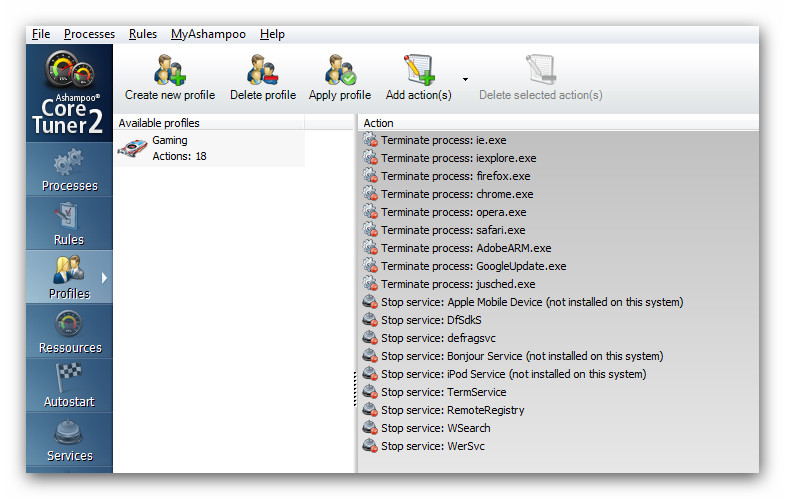Click the Delete selected action(s) icon
Viewport: 785px width, 499px height.
541,70
